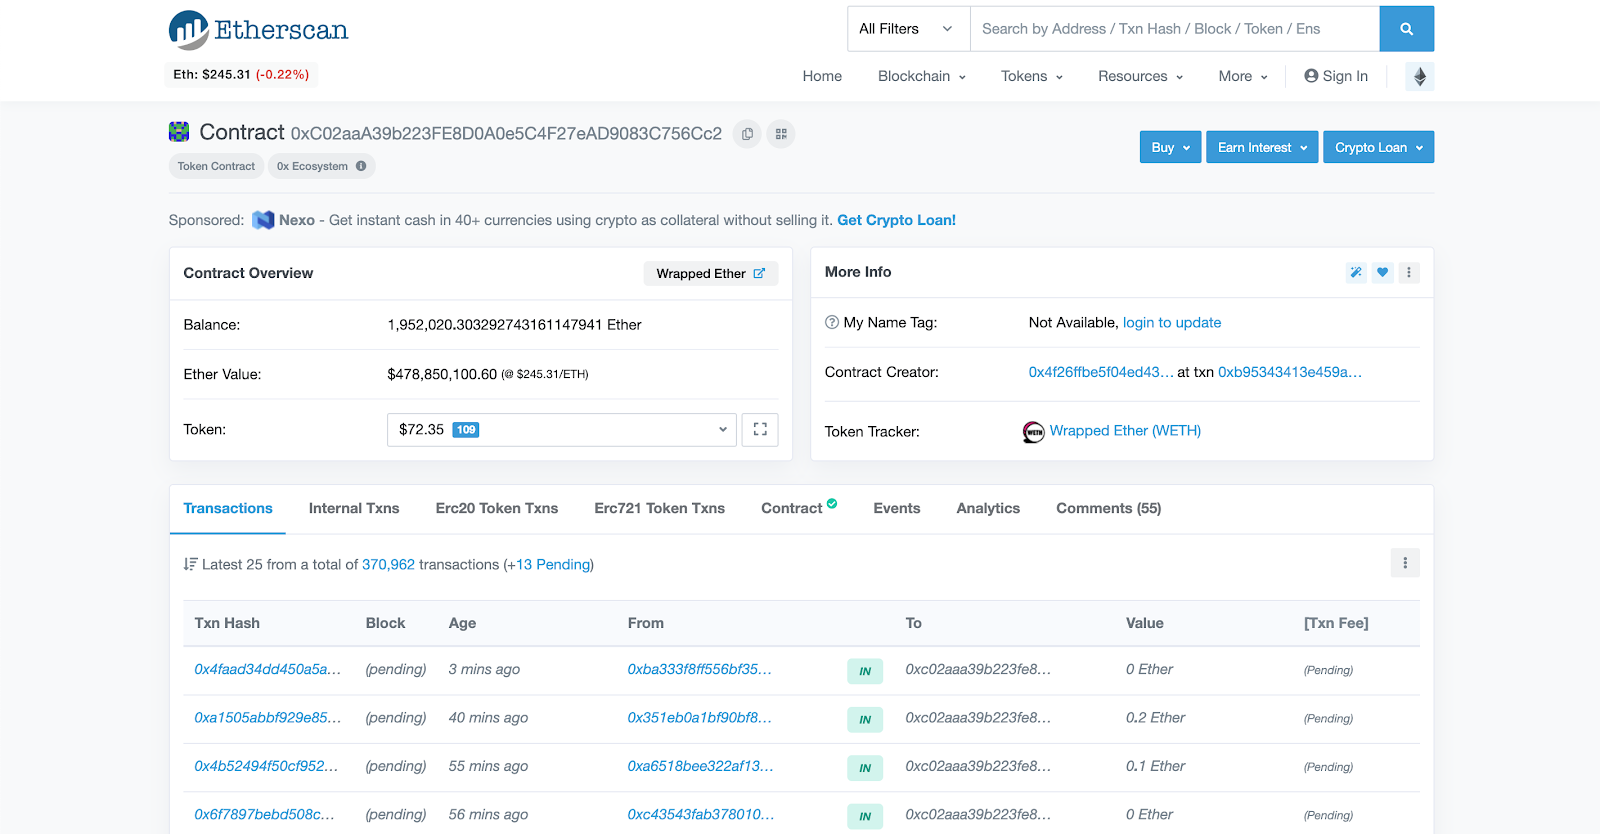1600x834 pixels.
Task: Click the magic wand icon in More Info
Action: [1356, 272]
